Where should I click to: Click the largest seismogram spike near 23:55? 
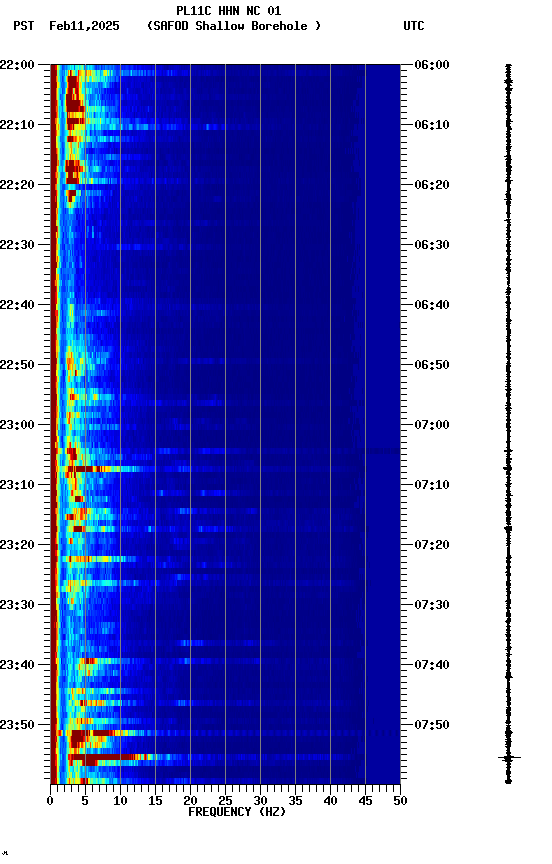point(508,758)
